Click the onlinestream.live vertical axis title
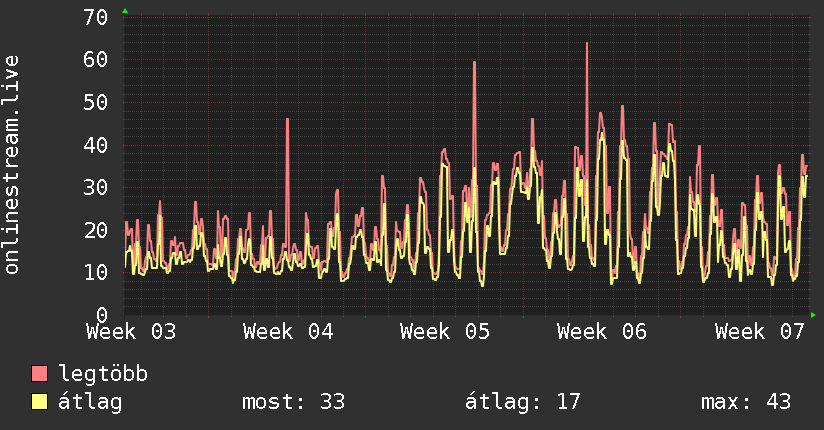This screenshot has height=430, width=824. click(x=12, y=165)
